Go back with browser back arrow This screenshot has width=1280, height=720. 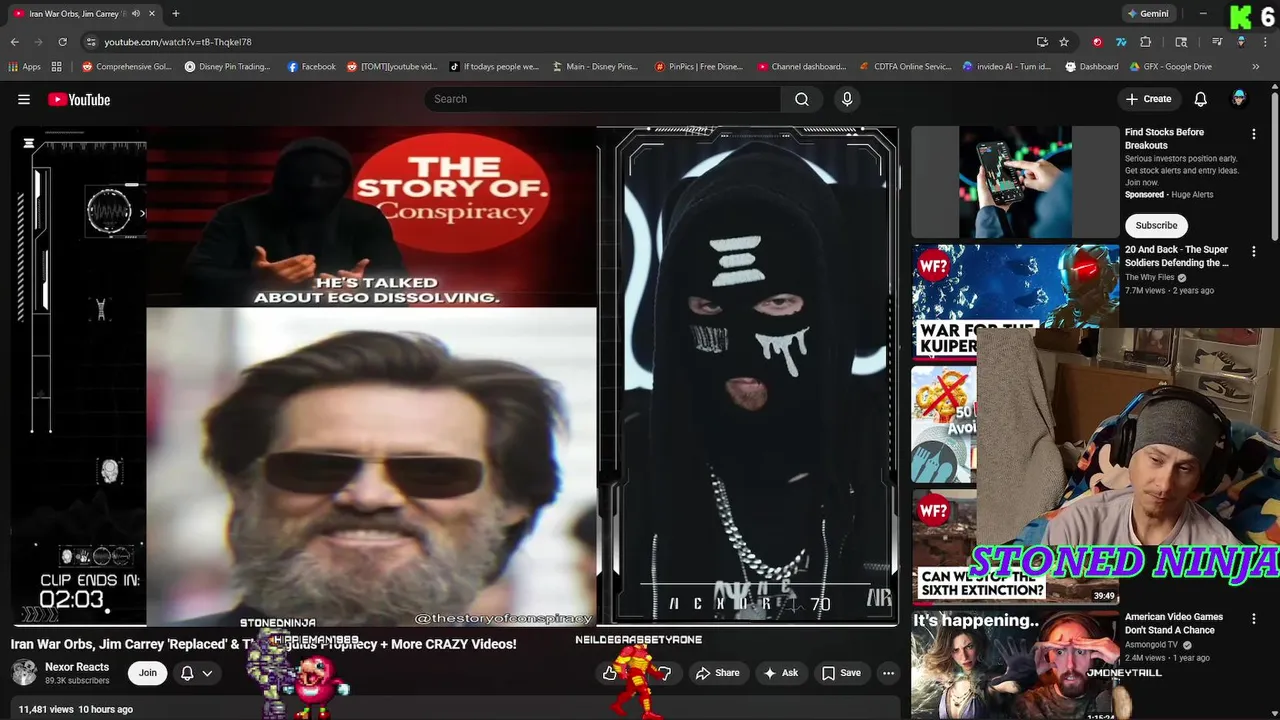14,42
